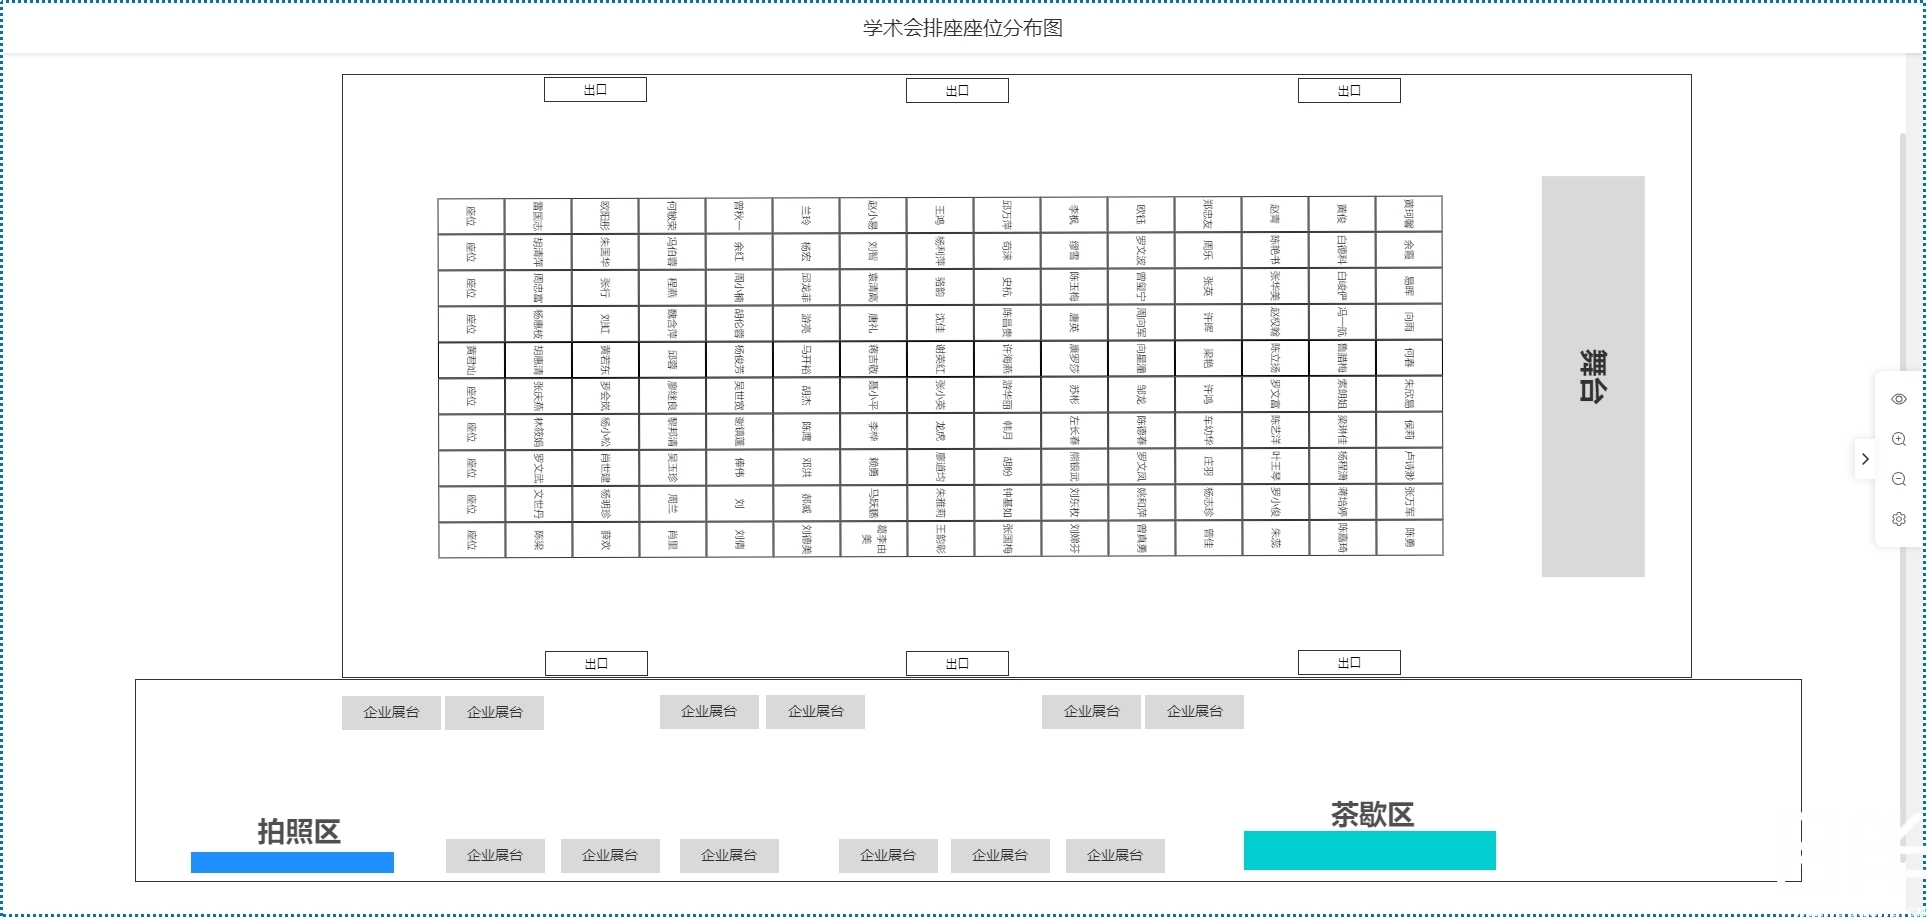Select seat 钟基如
This screenshot has height=920, width=1927.
pyautogui.click(x=1007, y=503)
